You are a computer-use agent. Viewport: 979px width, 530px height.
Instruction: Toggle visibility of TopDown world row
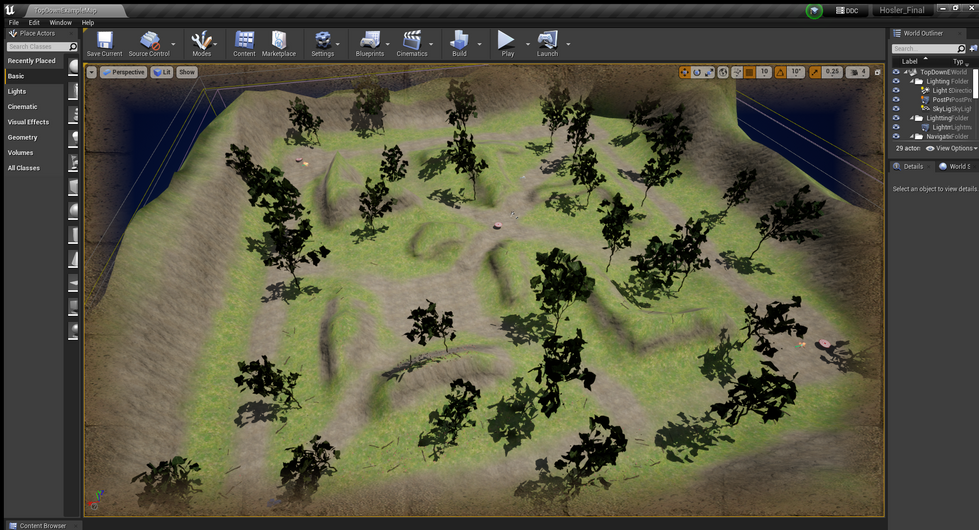pyautogui.click(x=896, y=72)
